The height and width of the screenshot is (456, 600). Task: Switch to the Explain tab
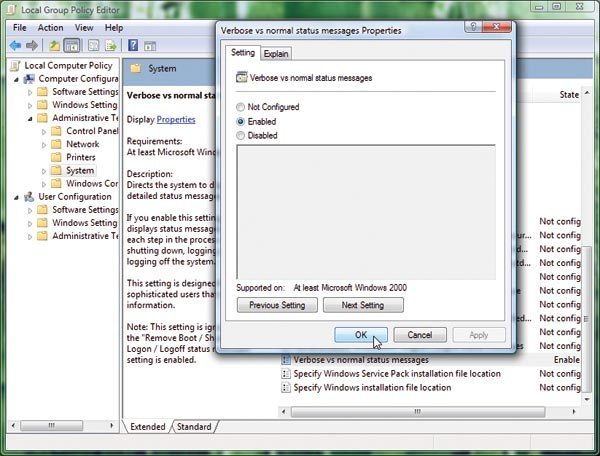276,53
